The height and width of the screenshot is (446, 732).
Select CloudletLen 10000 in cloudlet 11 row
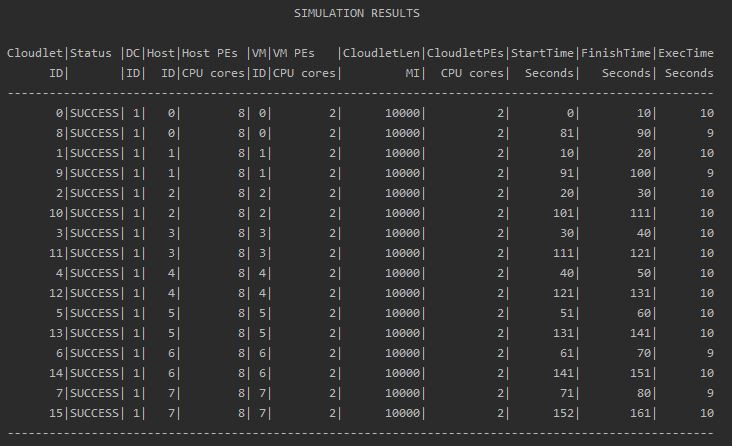[x=402, y=253]
